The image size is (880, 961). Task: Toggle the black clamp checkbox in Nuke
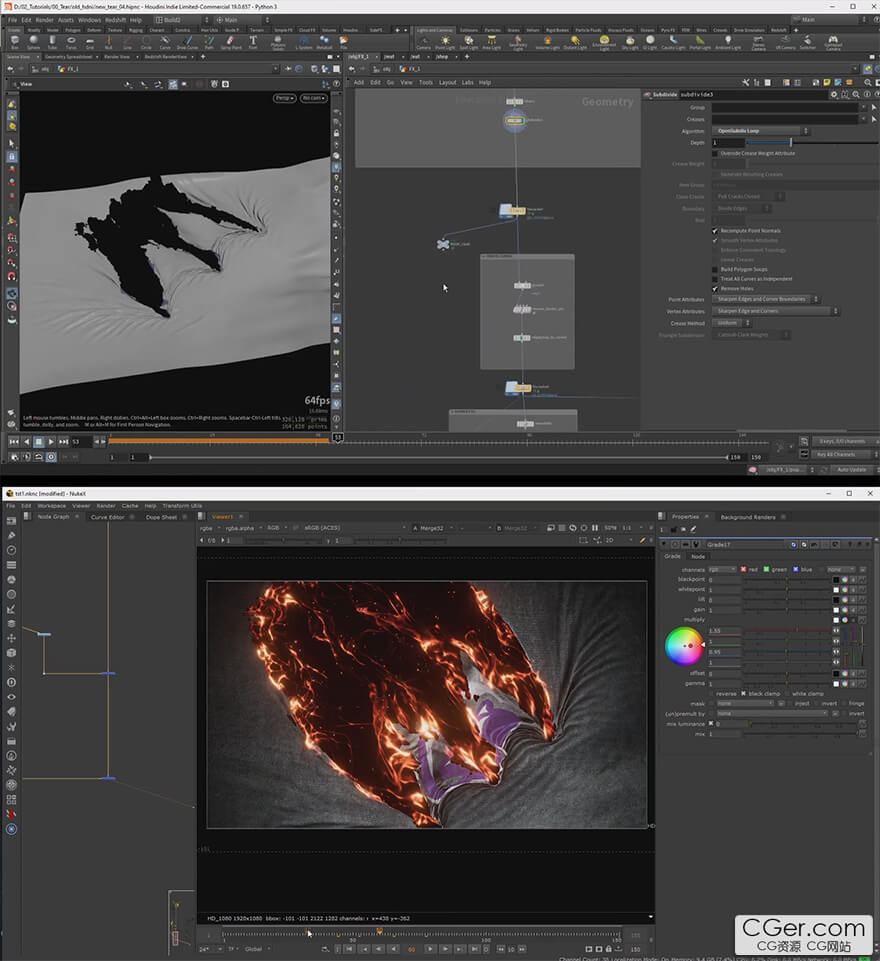743,694
